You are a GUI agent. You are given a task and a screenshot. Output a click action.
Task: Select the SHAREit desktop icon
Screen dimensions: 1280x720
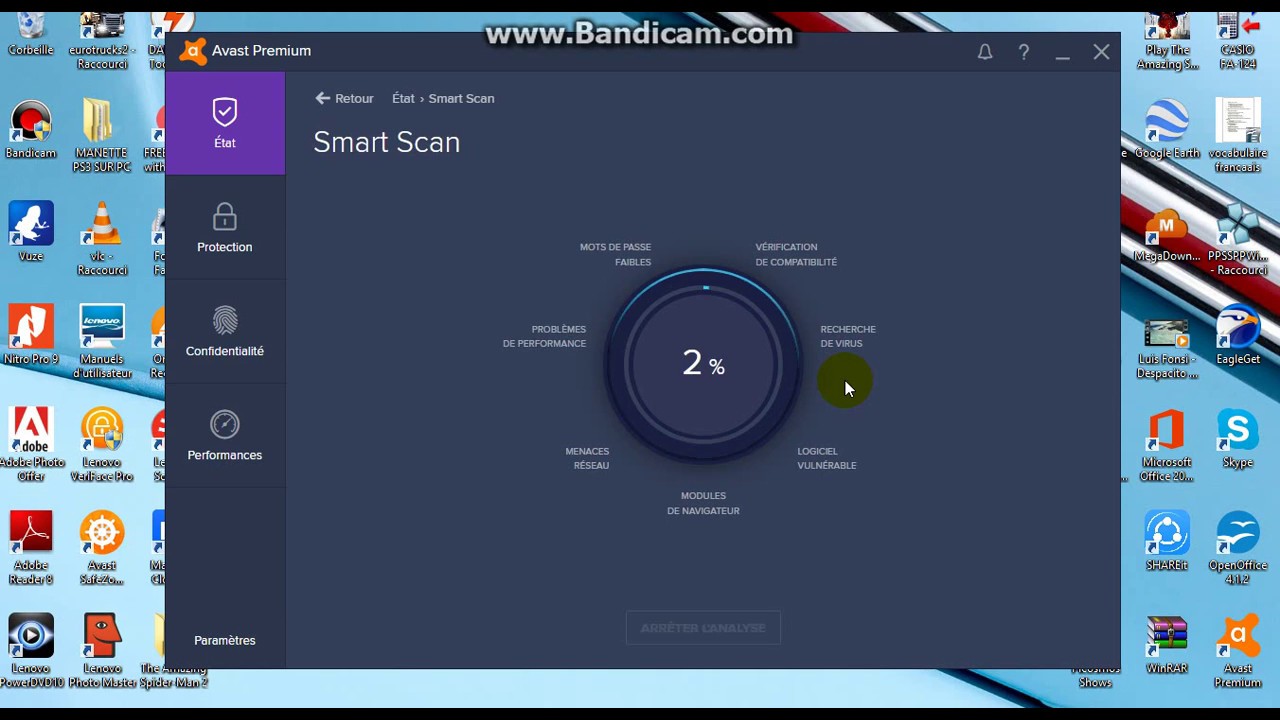1167,541
